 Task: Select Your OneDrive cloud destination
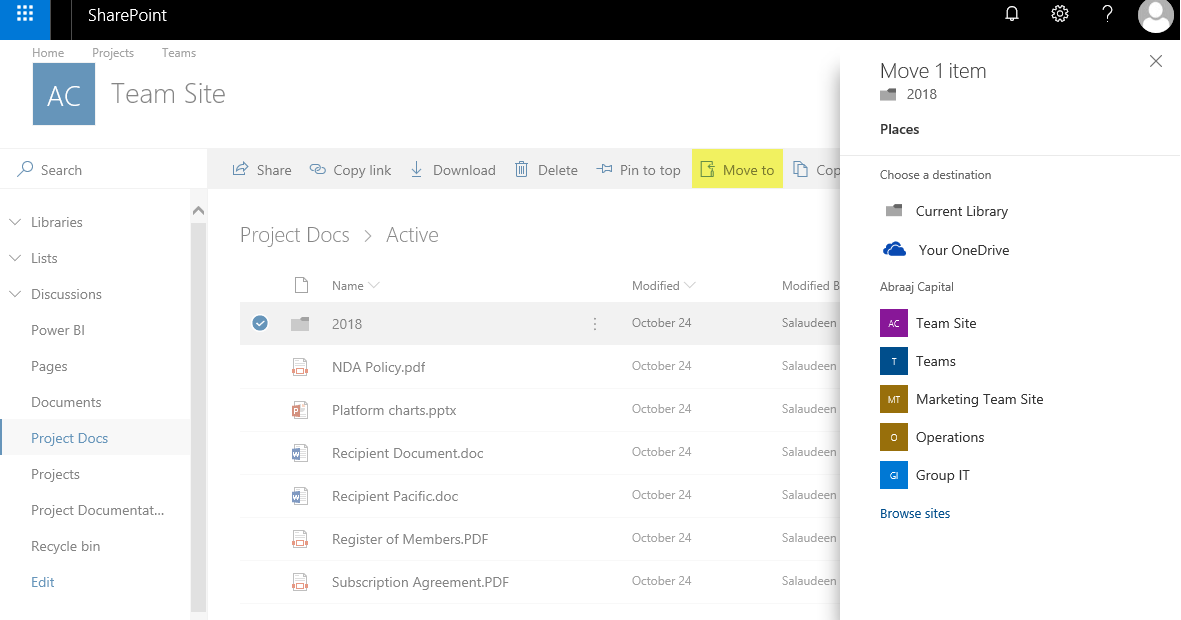(961, 249)
